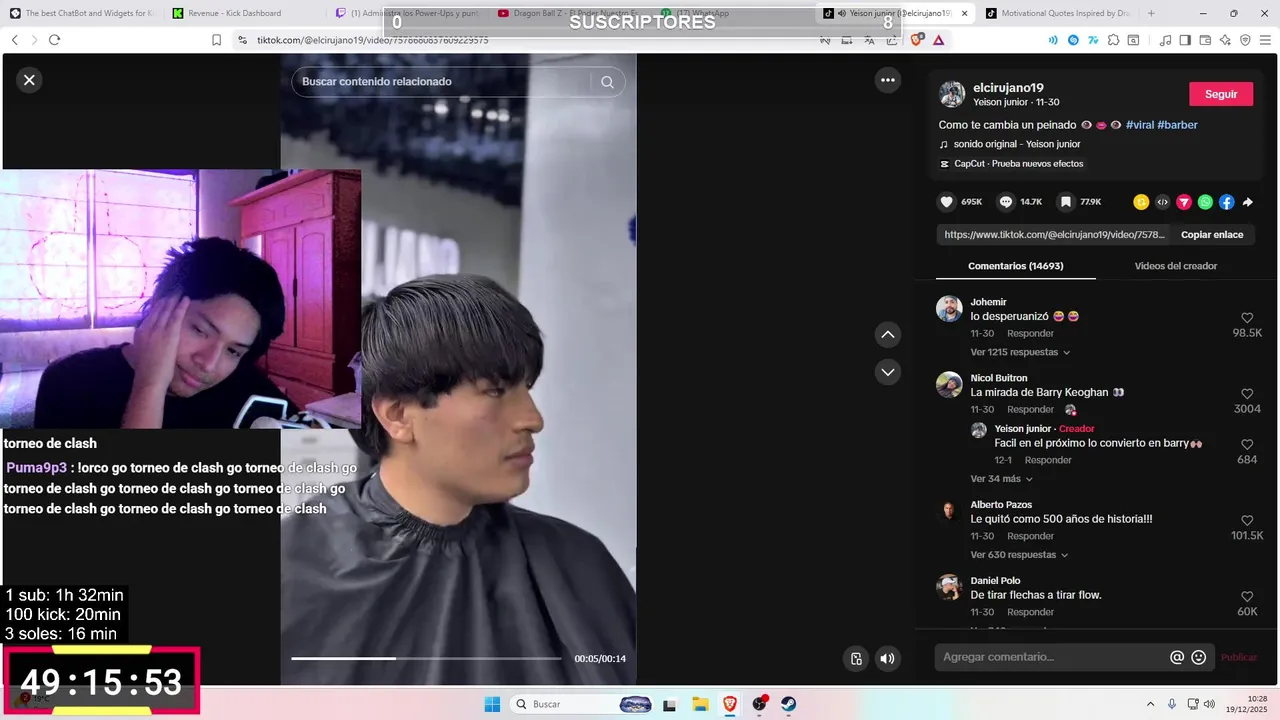1280x720 pixels.
Task: Switch to 'The best ChatBot and Widgets' tab
Action: click(x=81, y=13)
